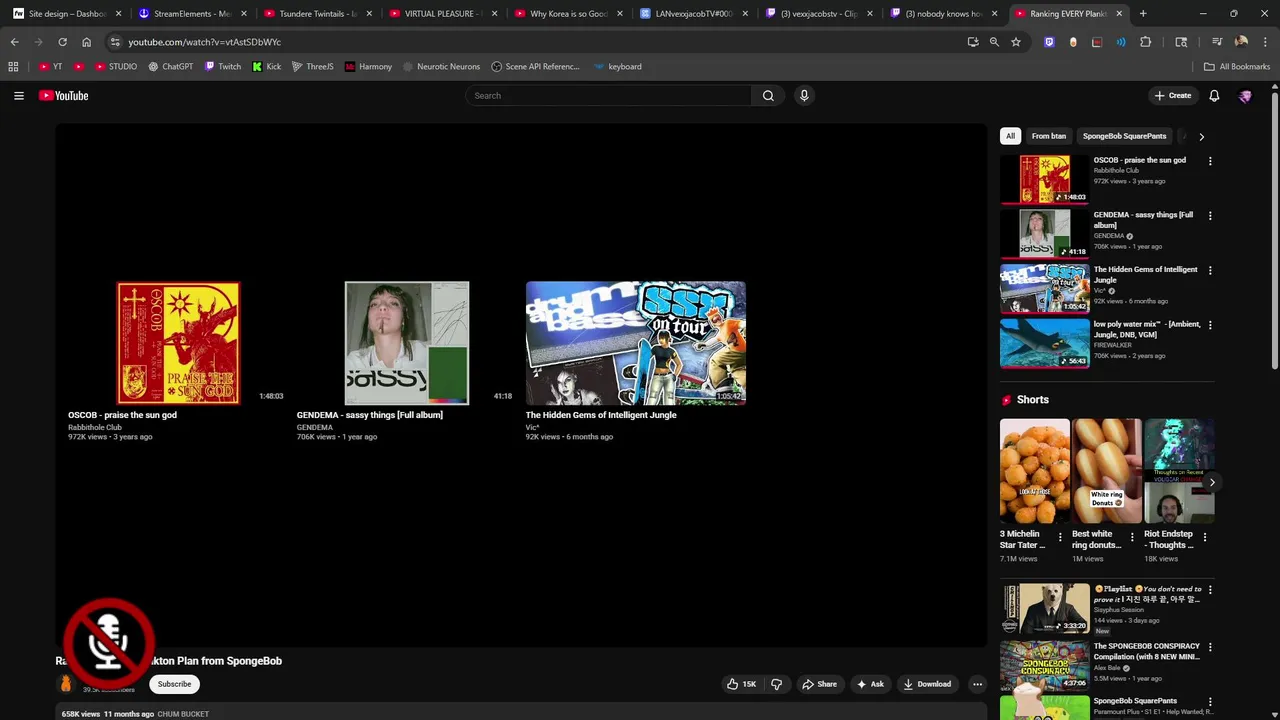Open the Chrome extensions puzzle icon

click(1146, 42)
